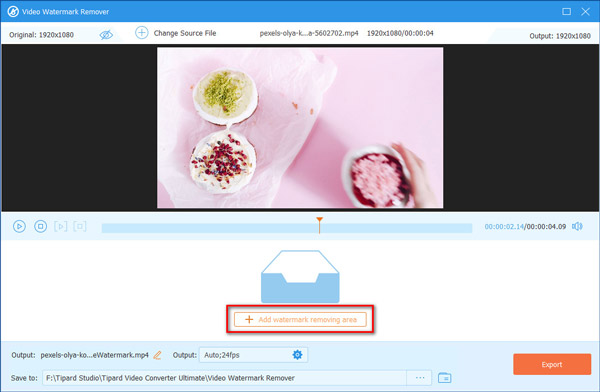
Task: Click the play segment bracket icon
Action: [60, 227]
